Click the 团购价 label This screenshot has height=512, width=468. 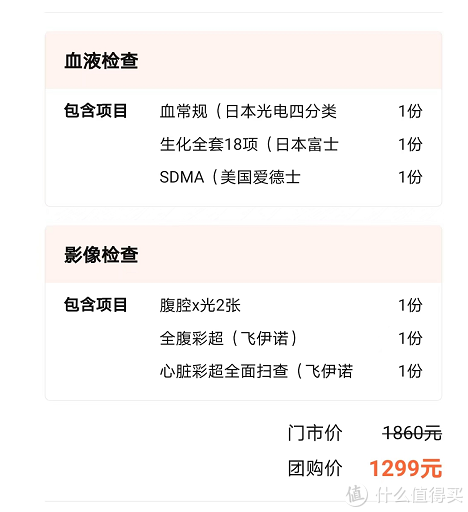point(315,468)
